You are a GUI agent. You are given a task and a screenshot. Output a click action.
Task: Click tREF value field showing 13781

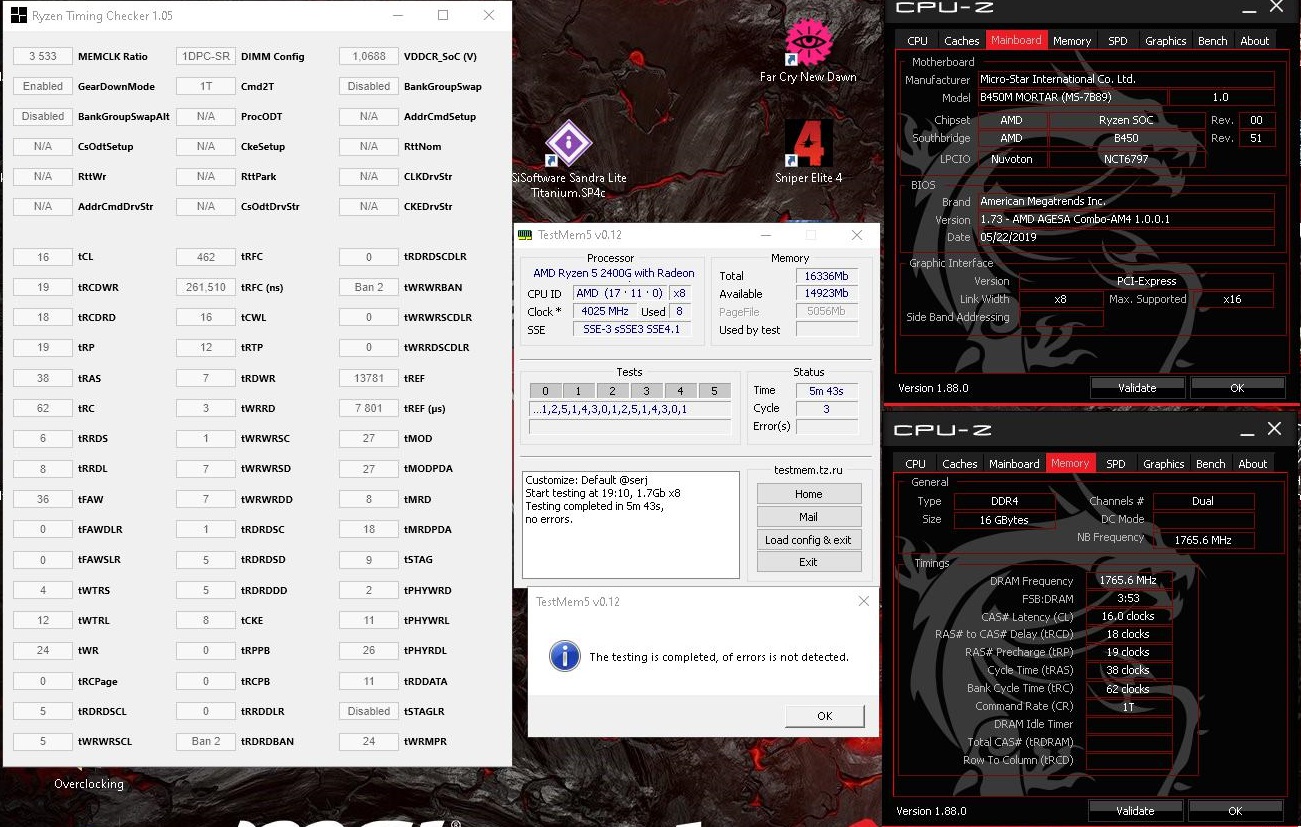pos(368,378)
